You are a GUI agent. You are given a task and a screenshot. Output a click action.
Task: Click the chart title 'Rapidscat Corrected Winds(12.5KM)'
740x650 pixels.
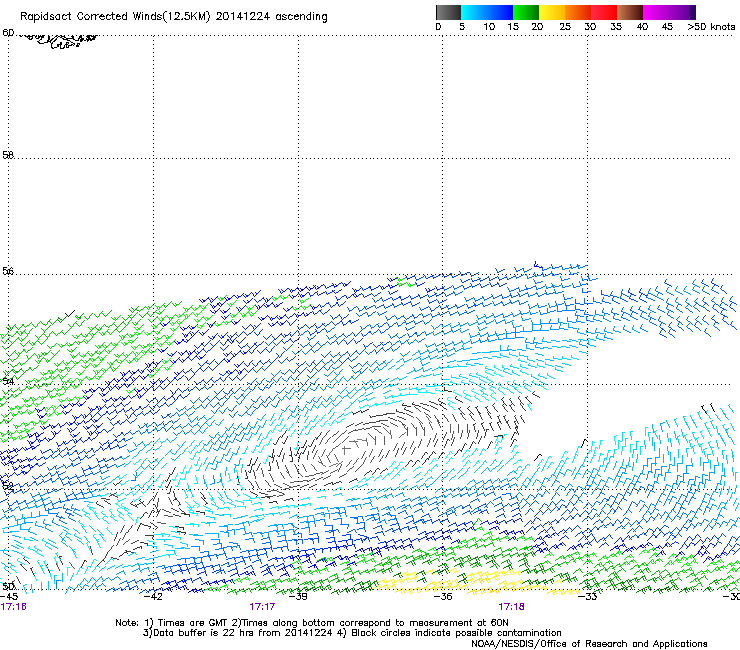(x=115, y=17)
